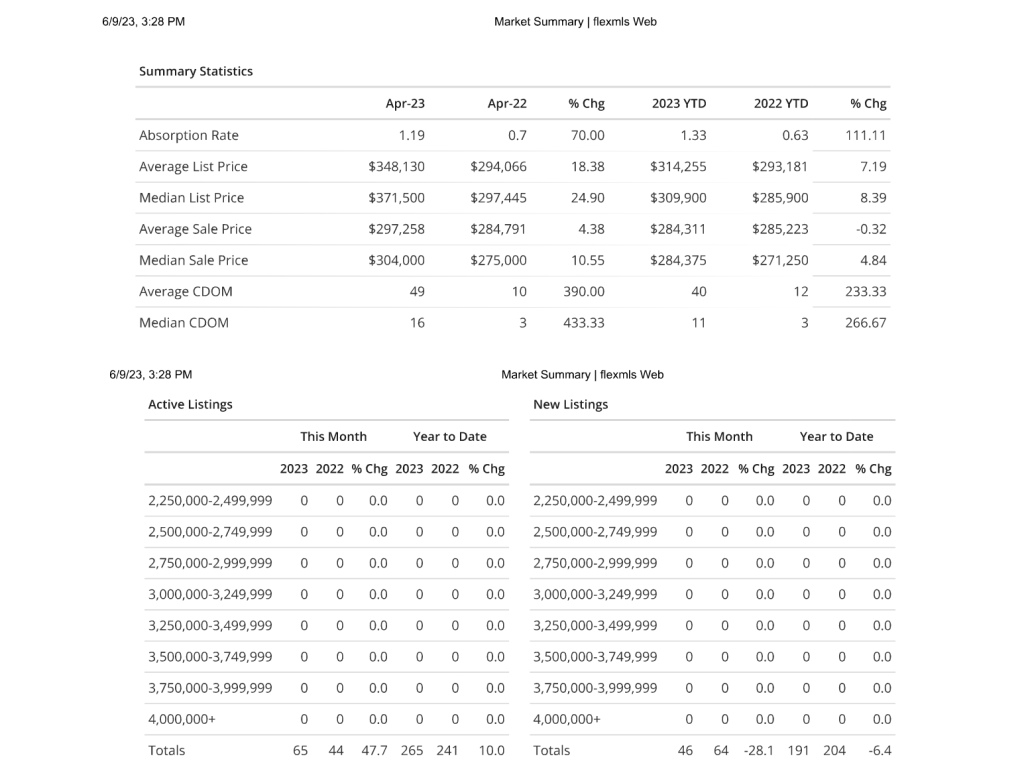Select the Absorption Rate row label
Image resolution: width=1024 pixels, height=781 pixels.
[189, 136]
